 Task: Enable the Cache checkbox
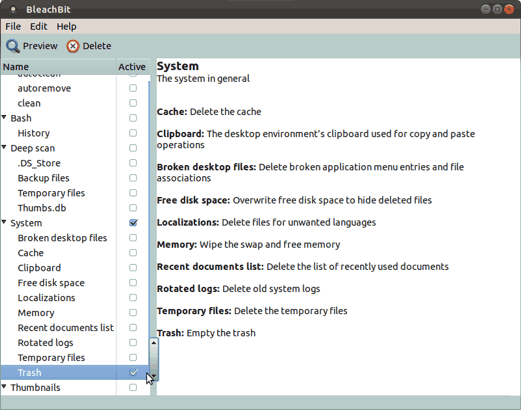point(133,253)
